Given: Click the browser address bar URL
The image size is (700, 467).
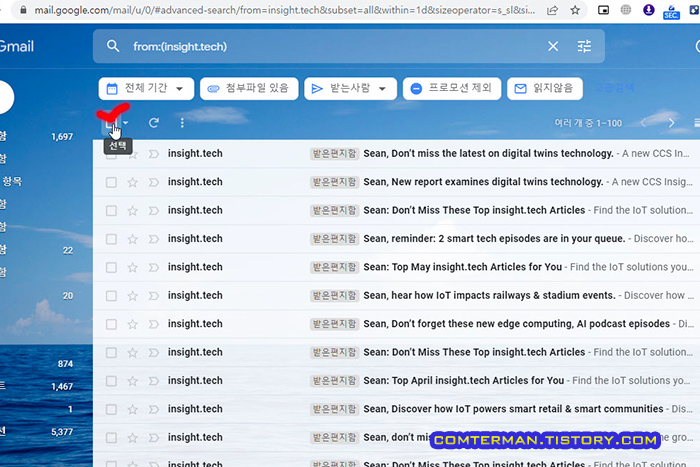Looking at the screenshot, I should [x=284, y=10].
